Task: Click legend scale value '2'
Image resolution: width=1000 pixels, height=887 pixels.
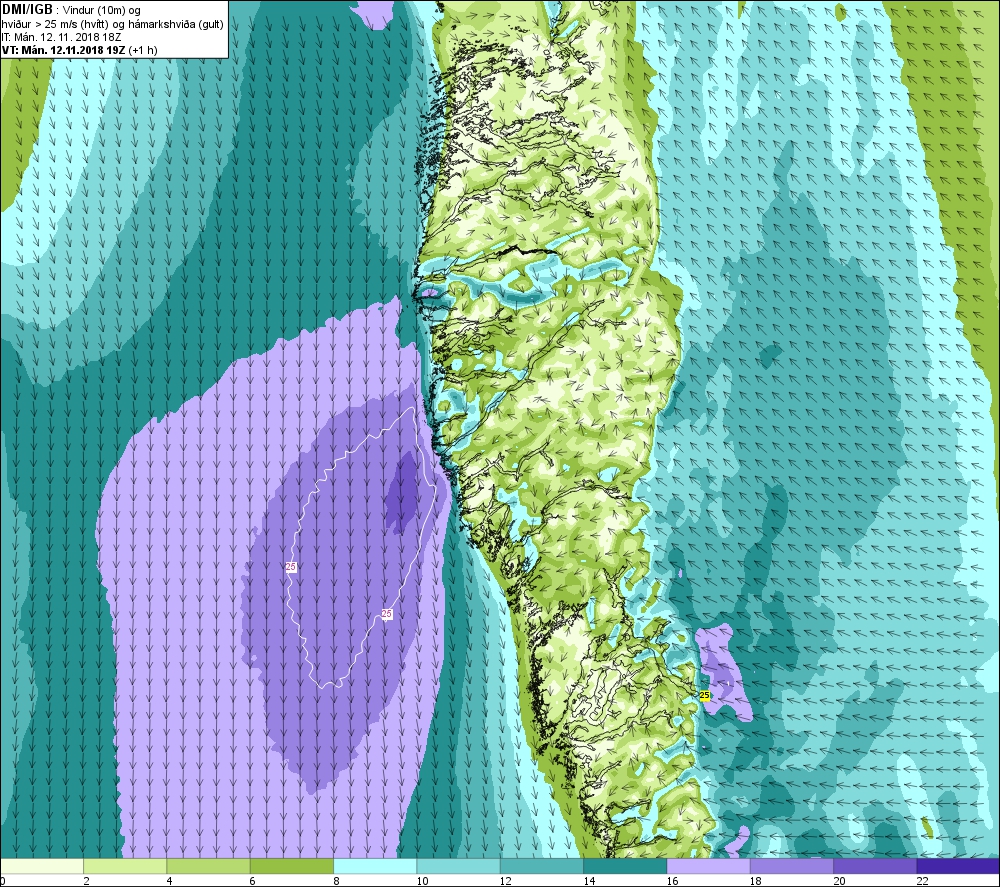Action: coord(86,881)
